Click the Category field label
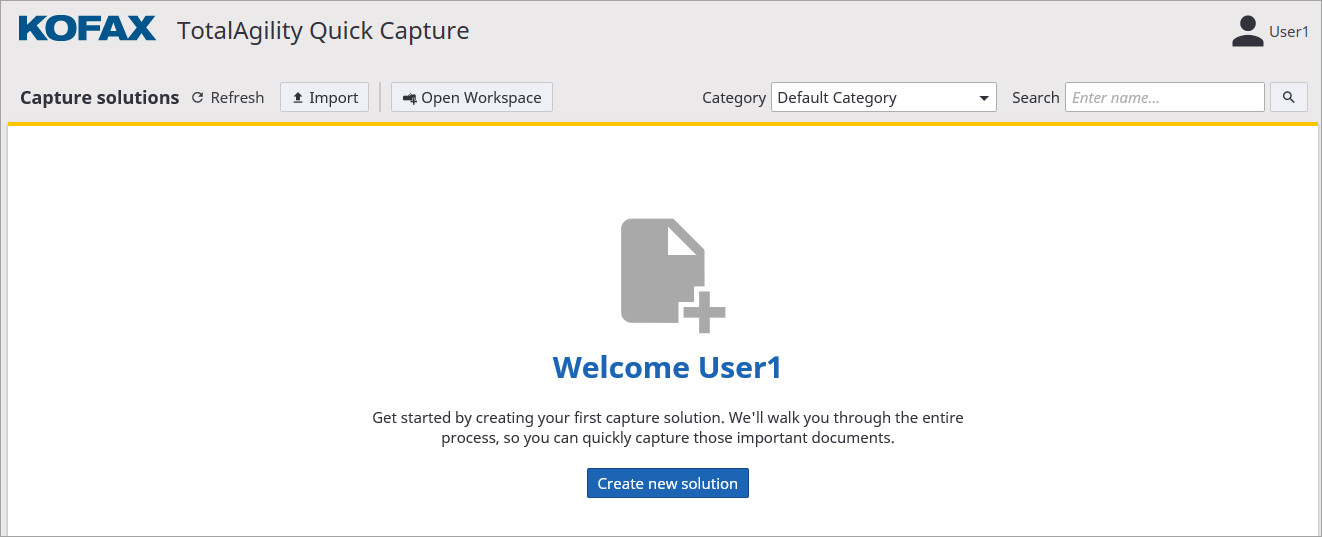The height and width of the screenshot is (537, 1322). tap(733, 98)
